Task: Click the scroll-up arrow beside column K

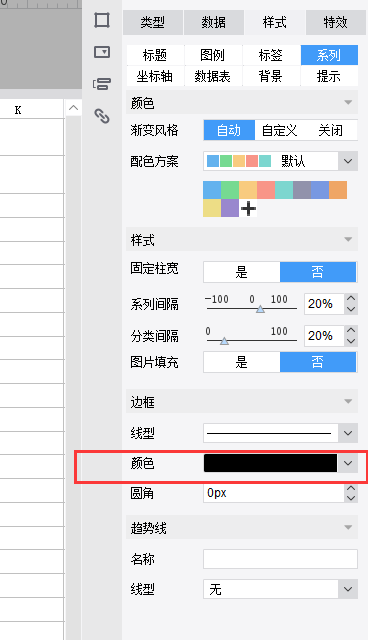Action: click(73, 108)
